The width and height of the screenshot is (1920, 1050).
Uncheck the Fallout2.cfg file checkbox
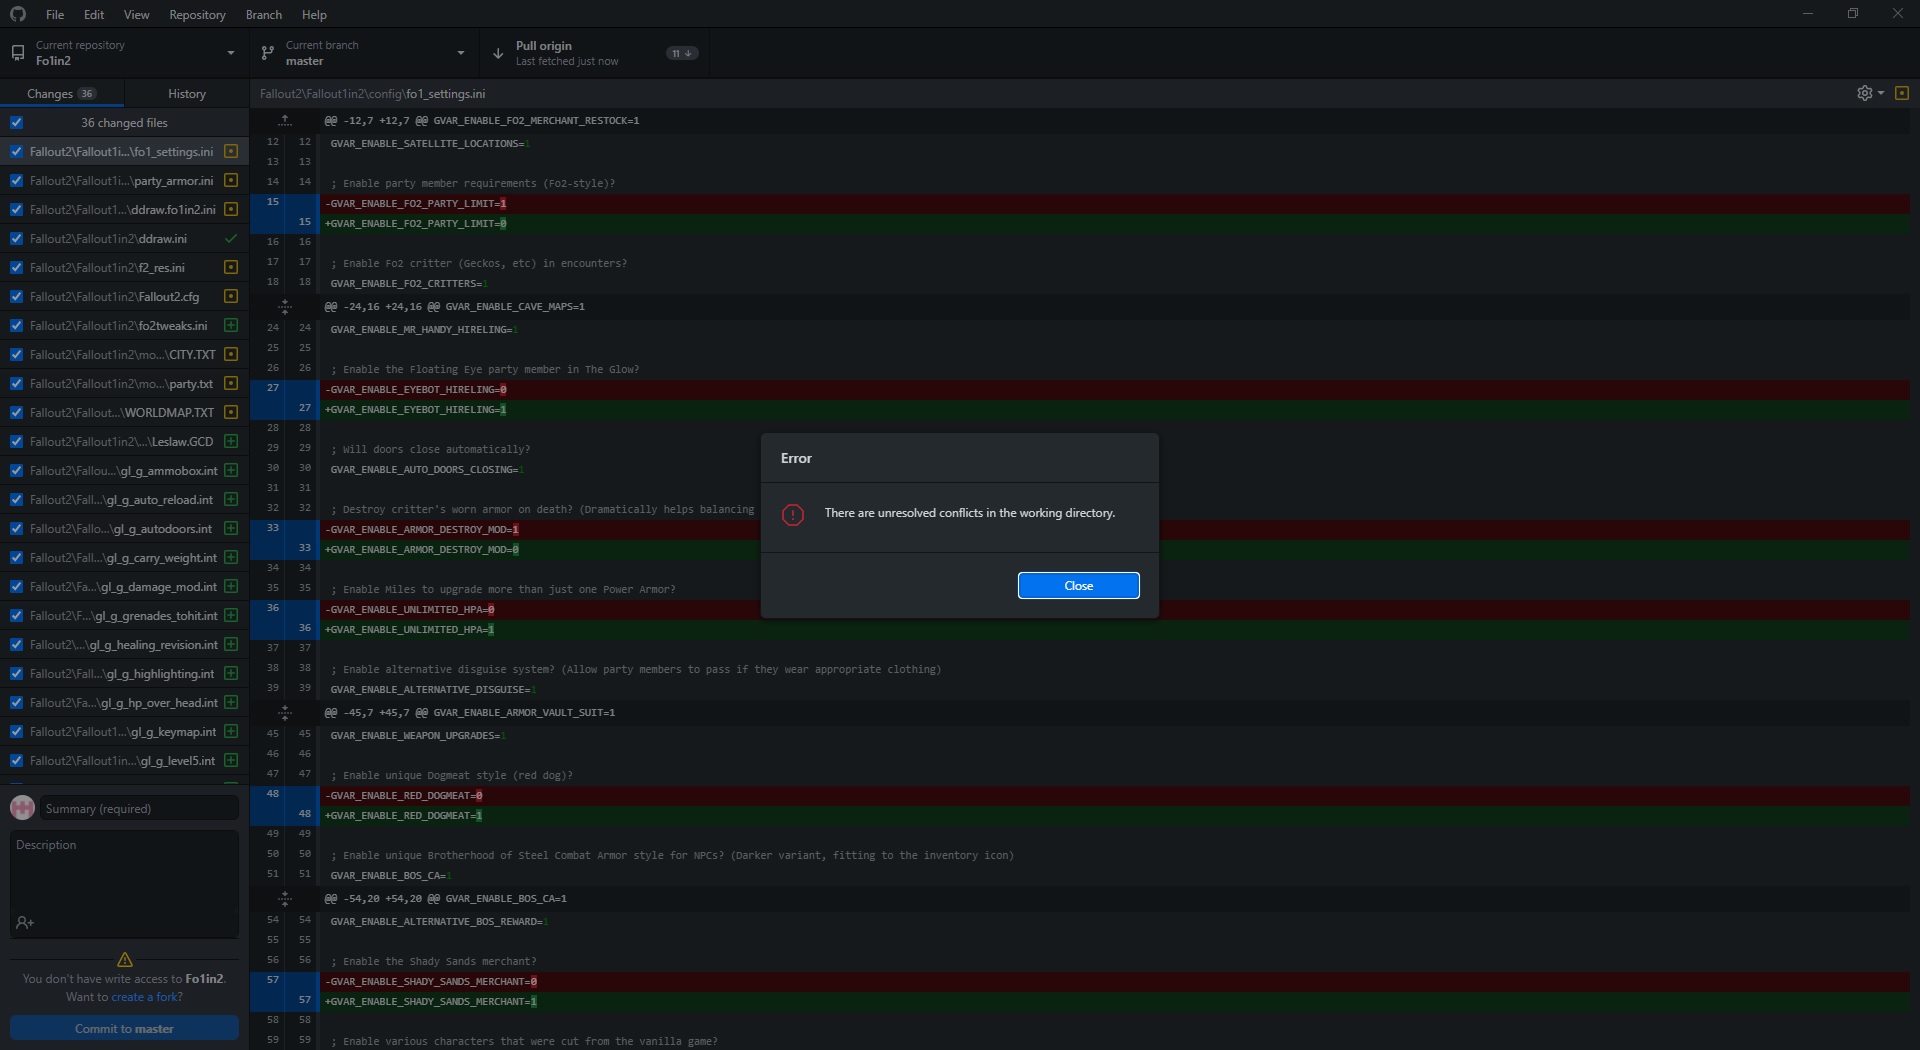[x=16, y=296]
